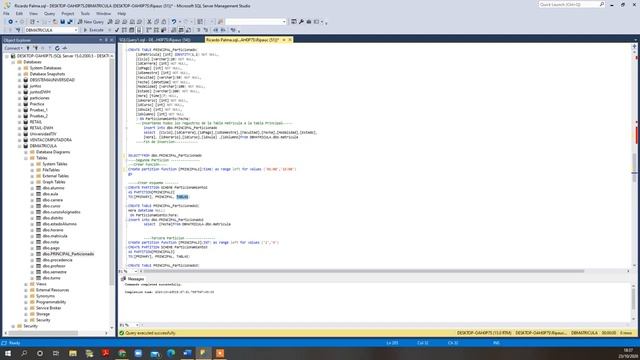Expand the dbo.PRINCIPAL_Particionado table node
Screen dimensions: 640x360
point(32,254)
